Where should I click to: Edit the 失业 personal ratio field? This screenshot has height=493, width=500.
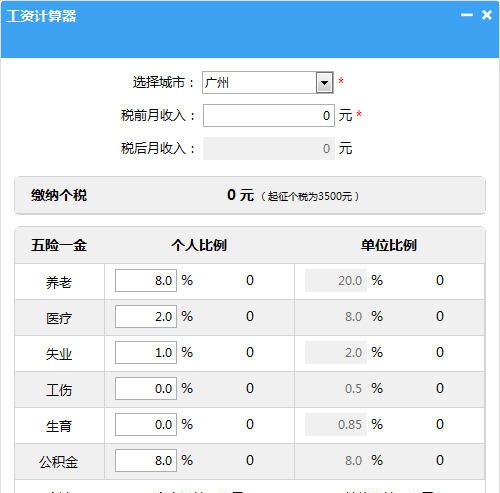(x=146, y=352)
